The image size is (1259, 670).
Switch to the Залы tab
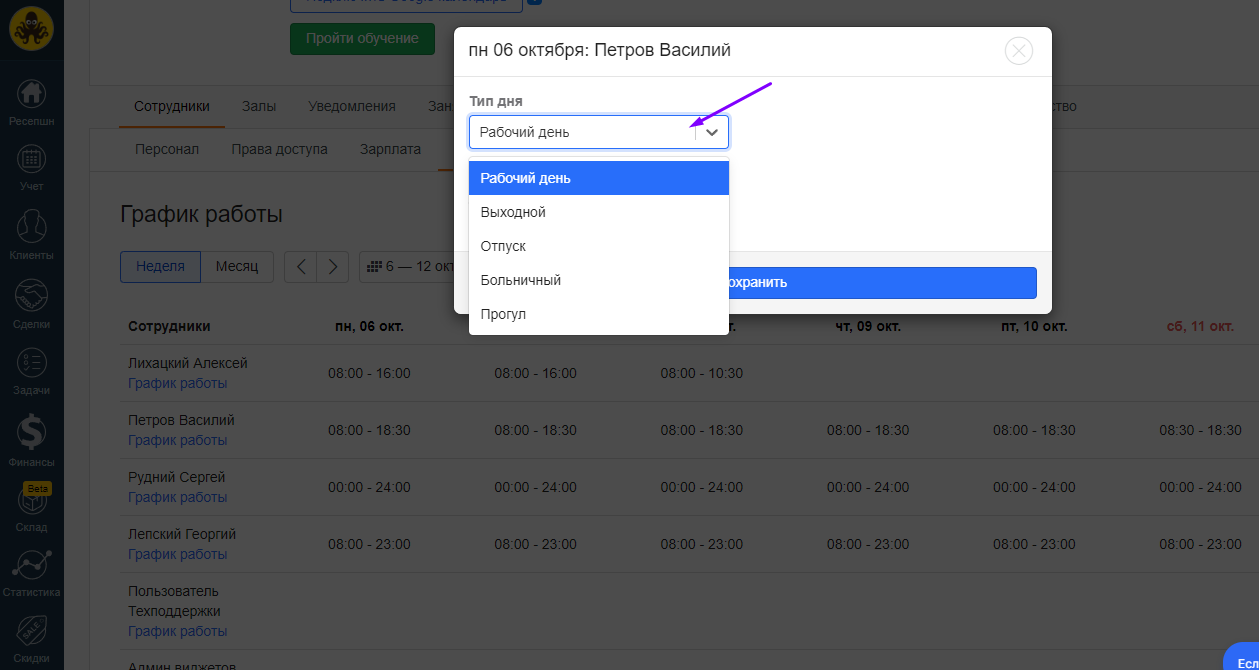point(259,107)
